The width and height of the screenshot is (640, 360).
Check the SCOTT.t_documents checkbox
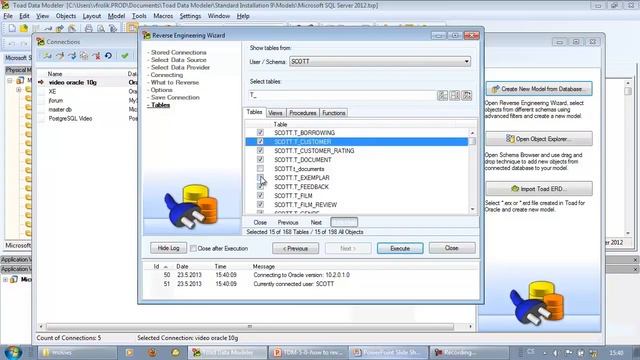(260, 169)
